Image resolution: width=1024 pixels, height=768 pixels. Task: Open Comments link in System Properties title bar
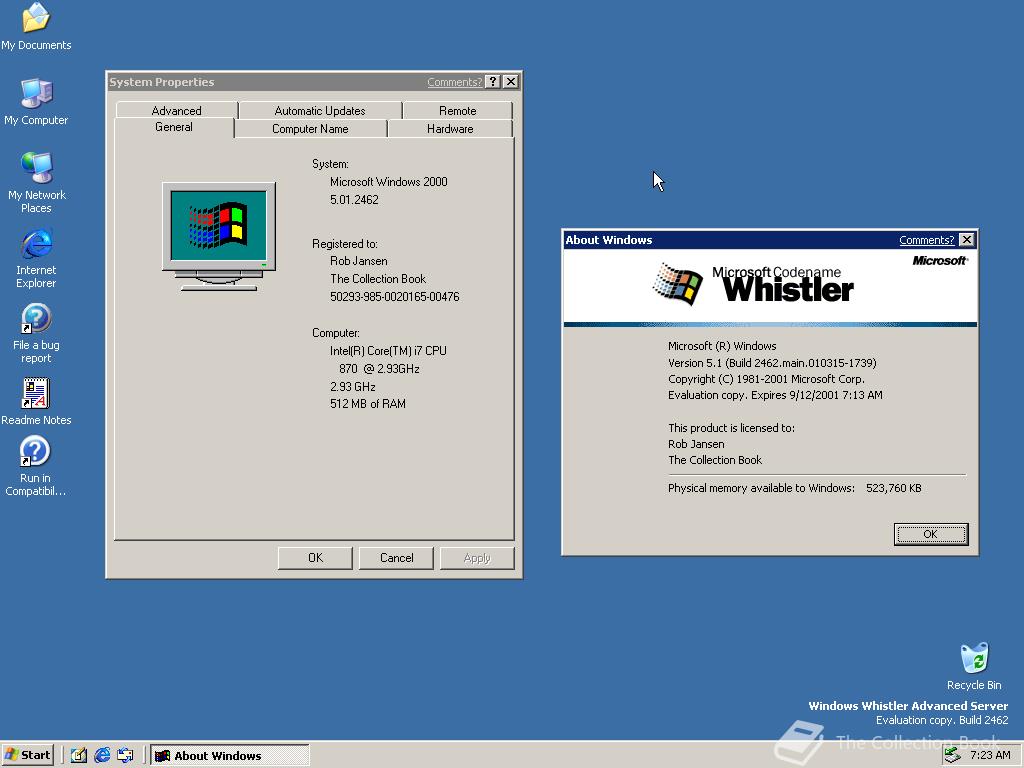[x=455, y=82]
